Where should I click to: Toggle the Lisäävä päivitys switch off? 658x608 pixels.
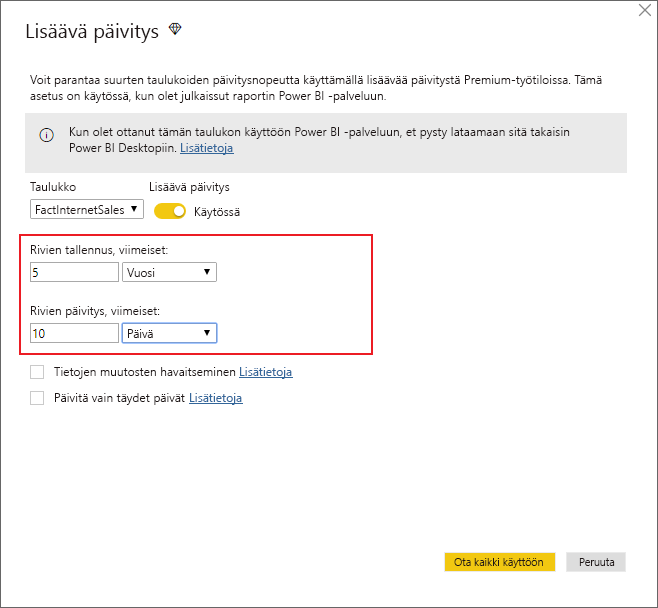pos(170,210)
